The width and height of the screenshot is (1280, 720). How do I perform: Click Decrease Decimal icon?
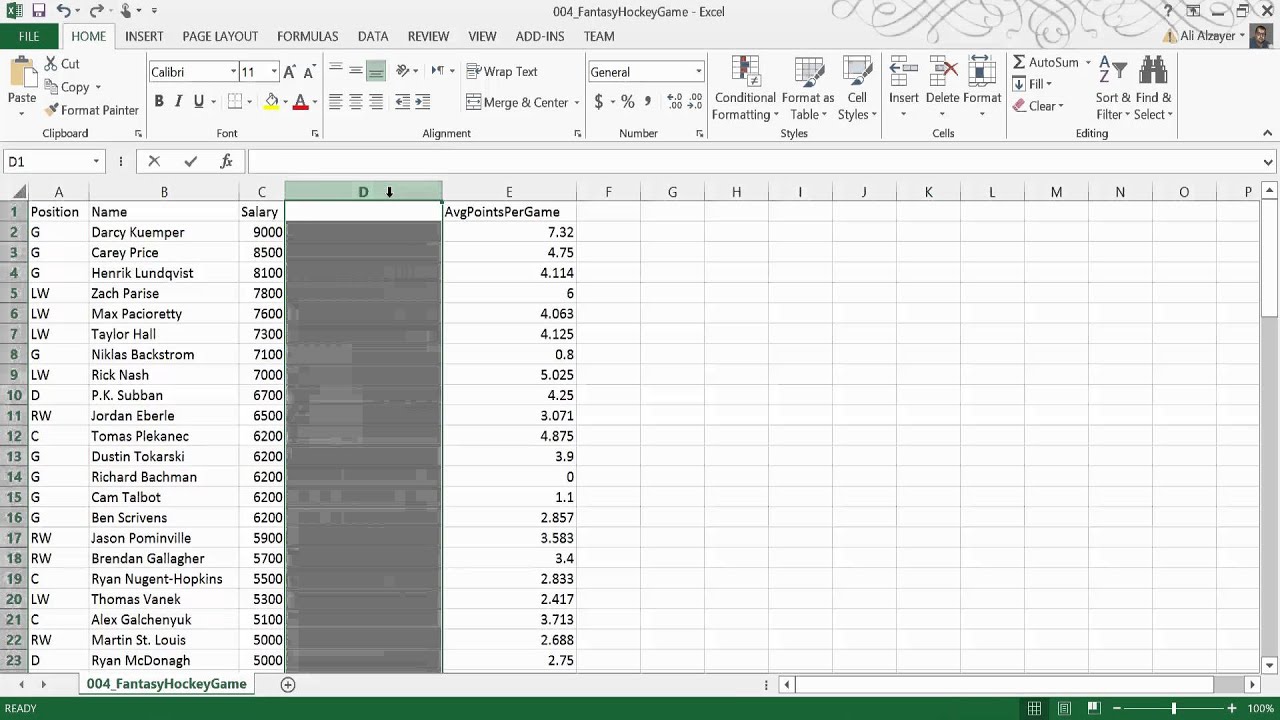695,102
